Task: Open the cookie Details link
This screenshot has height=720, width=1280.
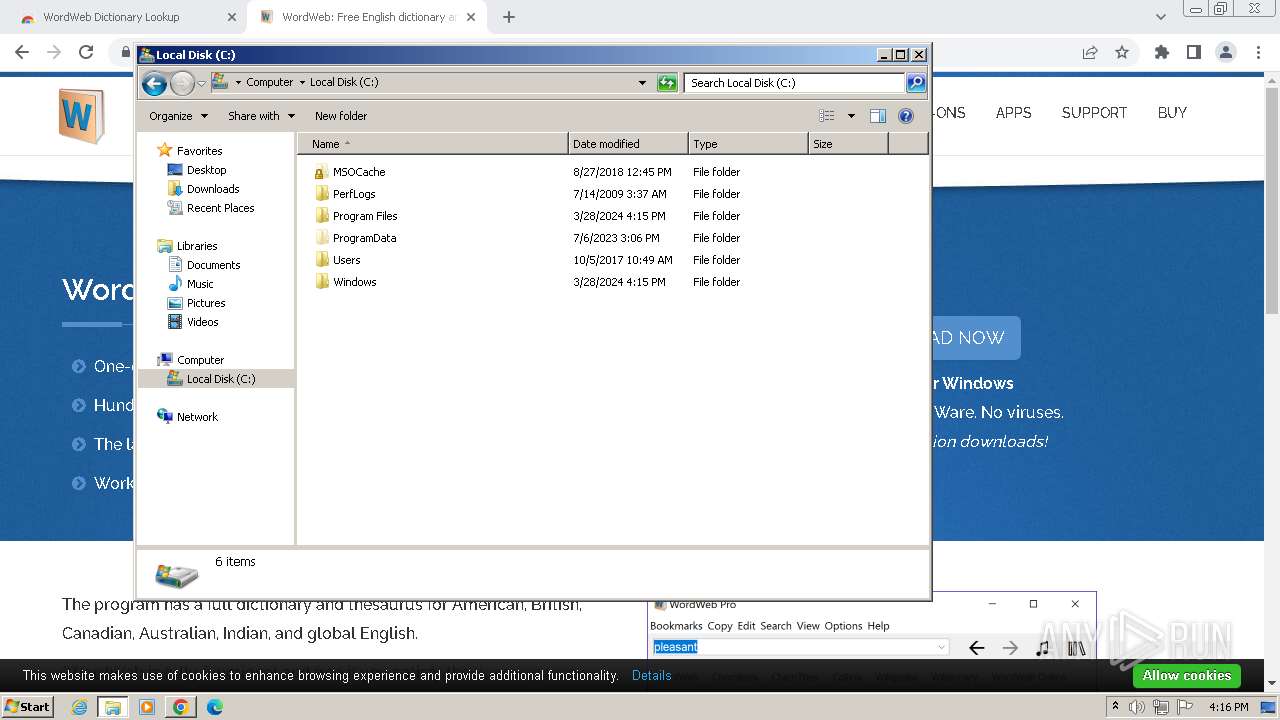Action: click(x=652, y=676)
